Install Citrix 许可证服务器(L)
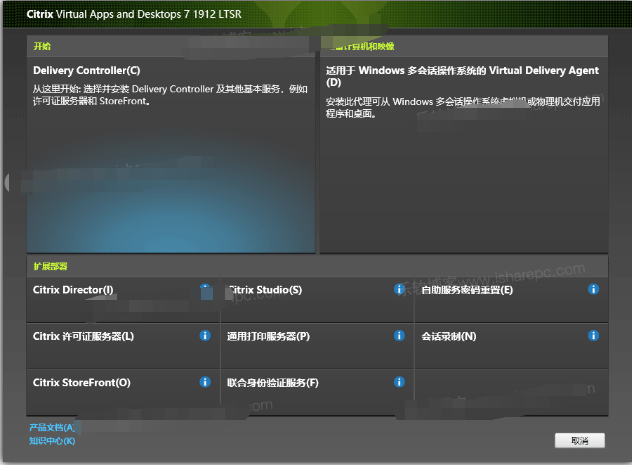 point(123,346)
